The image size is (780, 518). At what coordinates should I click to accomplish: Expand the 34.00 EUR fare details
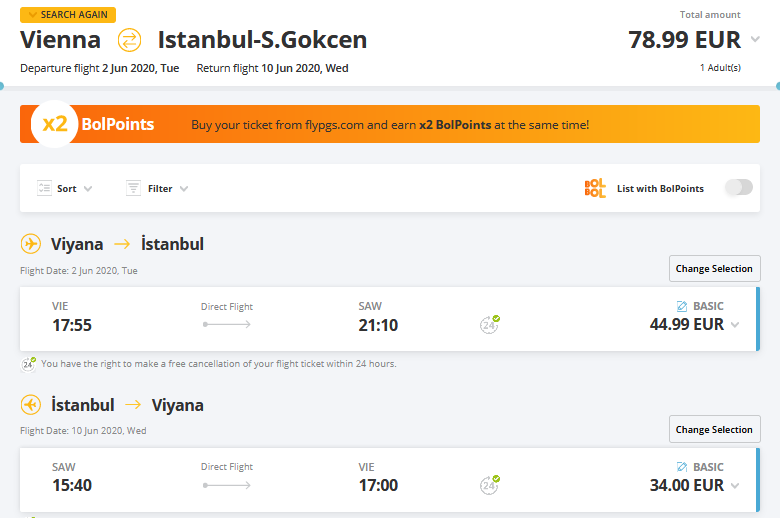point(735,486)
